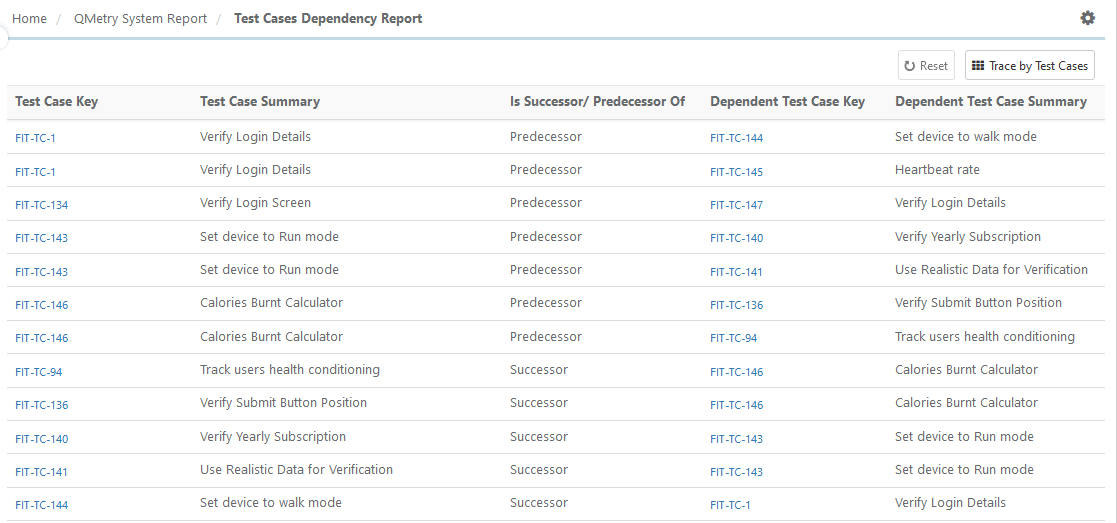Select test case summary 'Verify Submit Button Position'
Screen dimensions: 1117x523
coord(284,403)
